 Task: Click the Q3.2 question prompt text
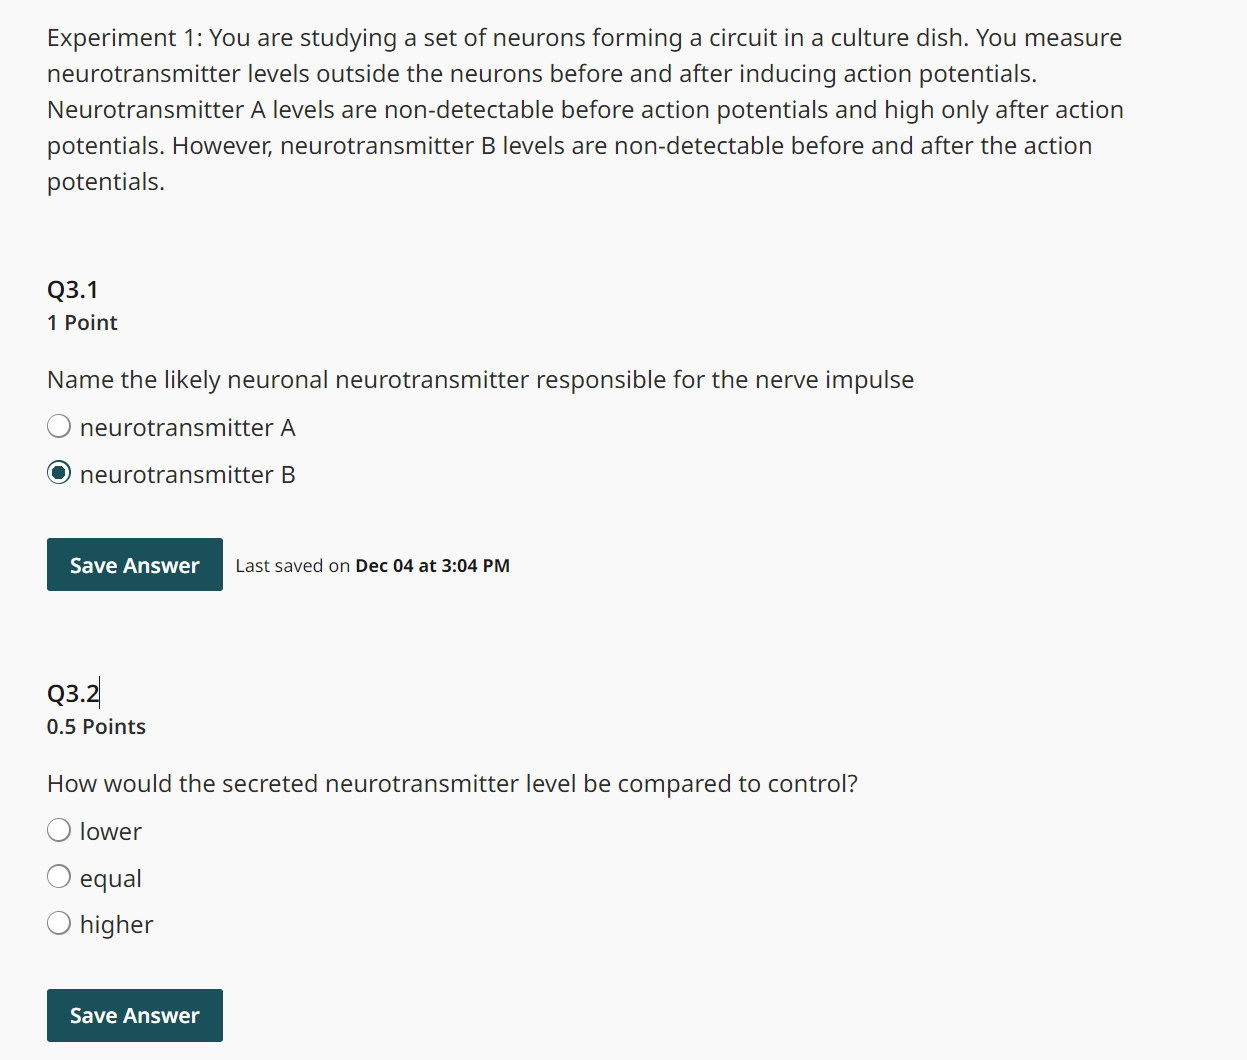pos(451,783)
